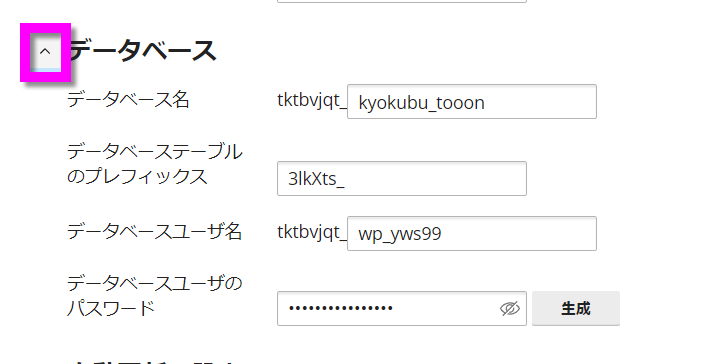The height and width of the screenshot is (364, 710).
Task: Click the password dots inside the password field
Action: (341, 308)
